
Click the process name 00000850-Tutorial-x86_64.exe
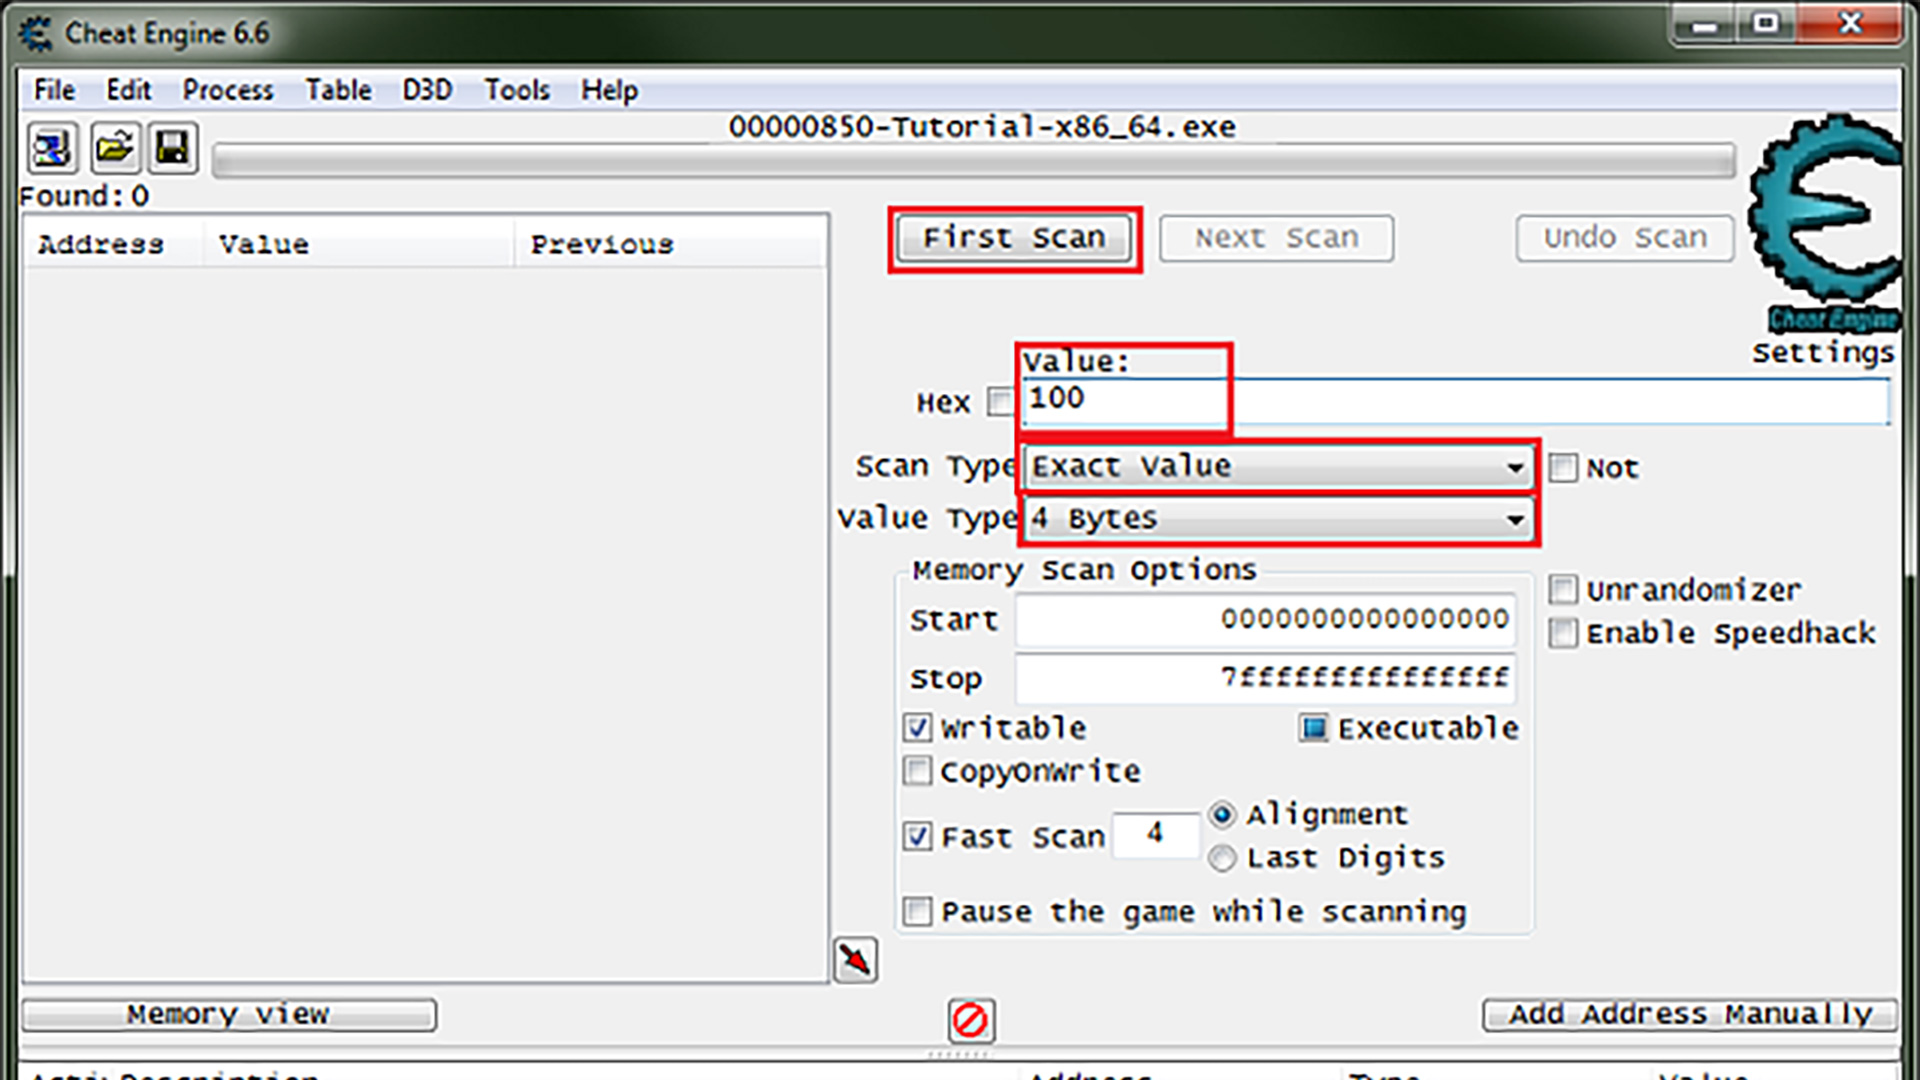tap(981, 128)
